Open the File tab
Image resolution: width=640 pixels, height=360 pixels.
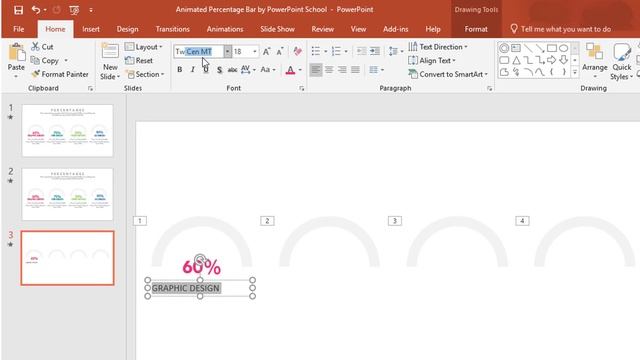pyautogui.click(x=18, y=29)
